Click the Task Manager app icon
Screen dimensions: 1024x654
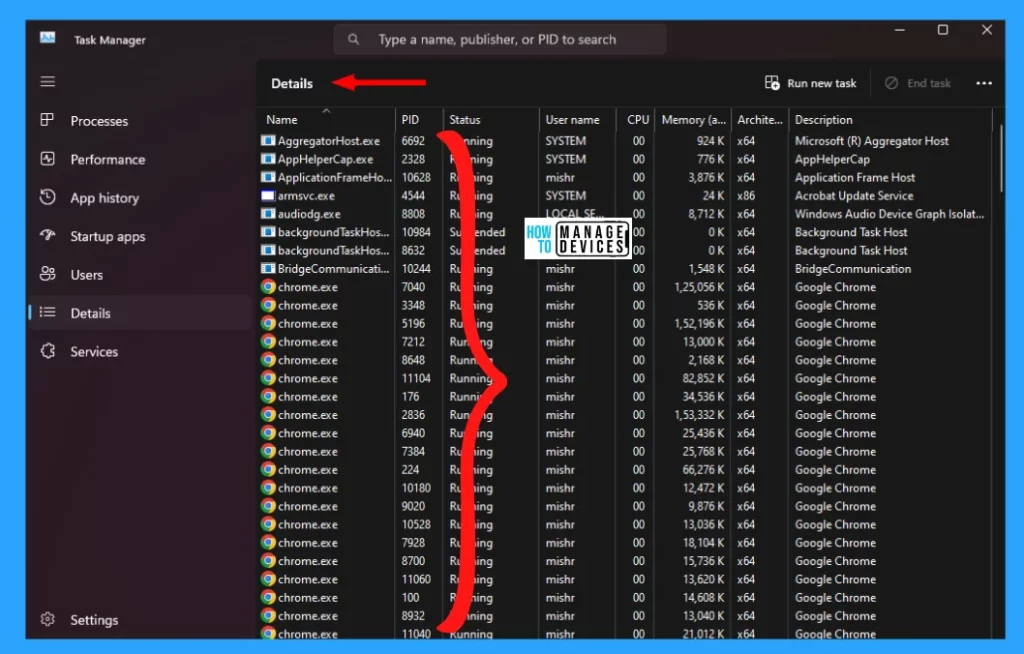(48, 38)
